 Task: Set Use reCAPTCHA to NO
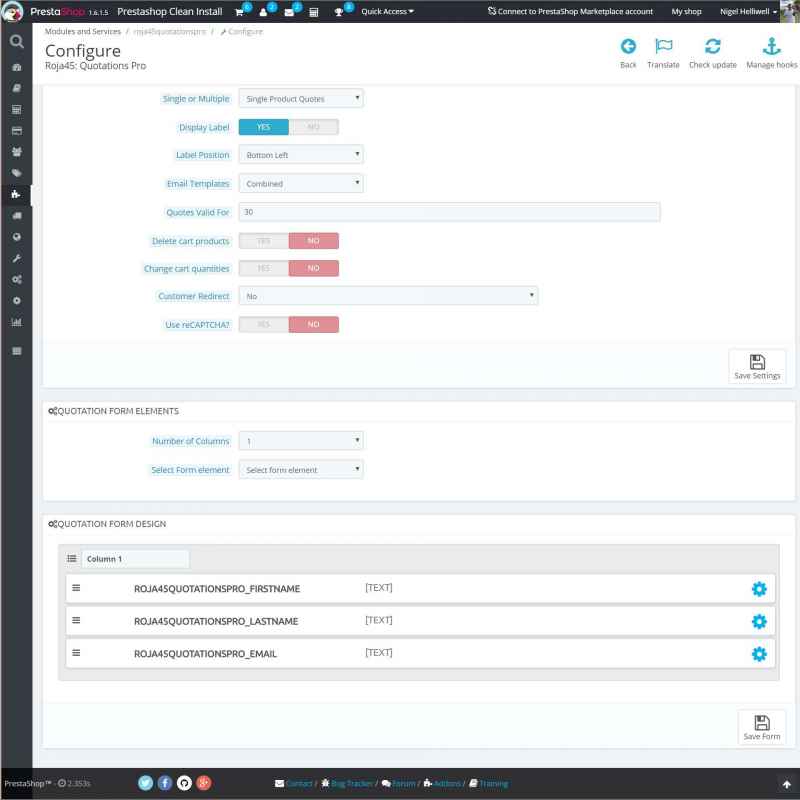pos(313,324)
